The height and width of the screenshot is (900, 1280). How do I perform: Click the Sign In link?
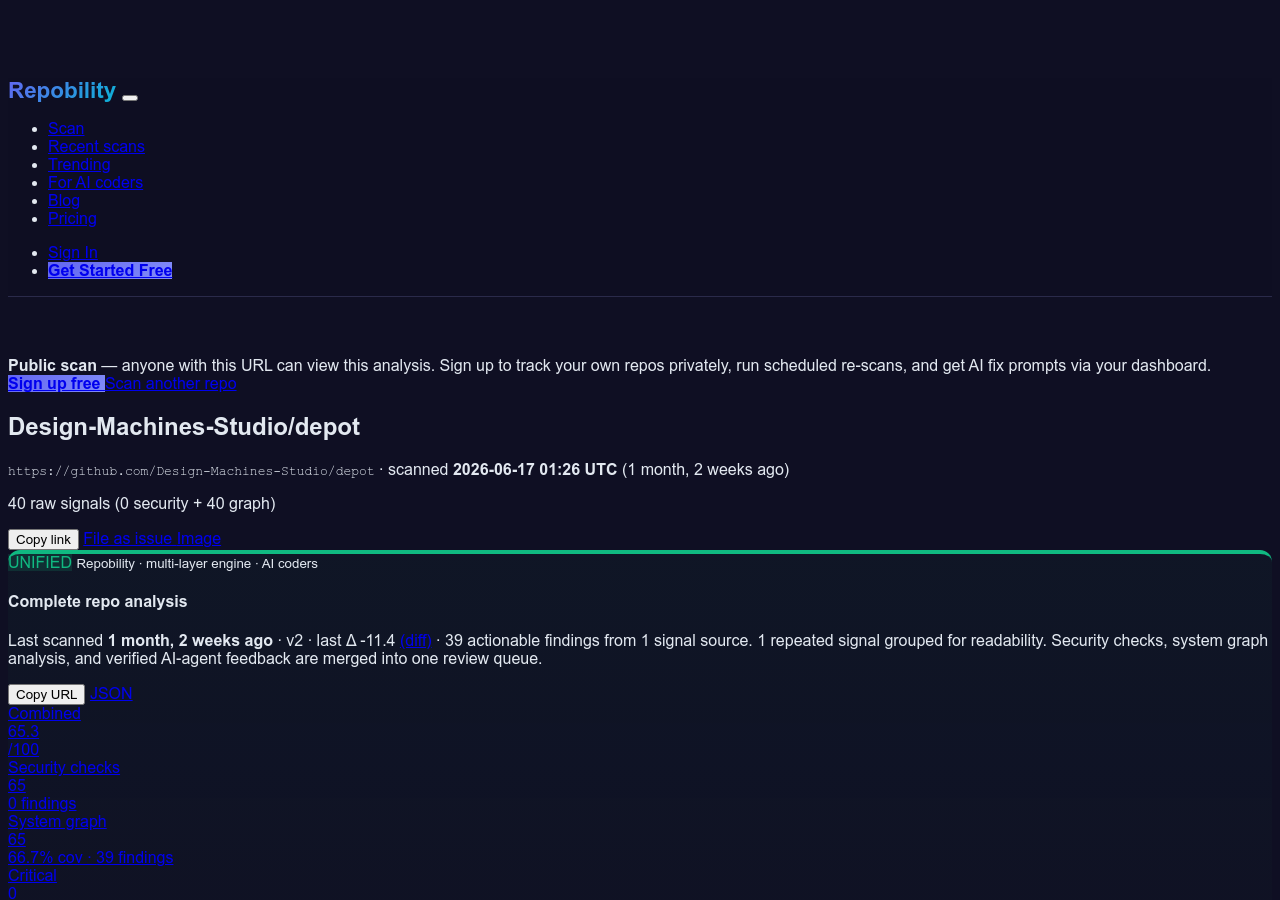[x=73, y=252]
